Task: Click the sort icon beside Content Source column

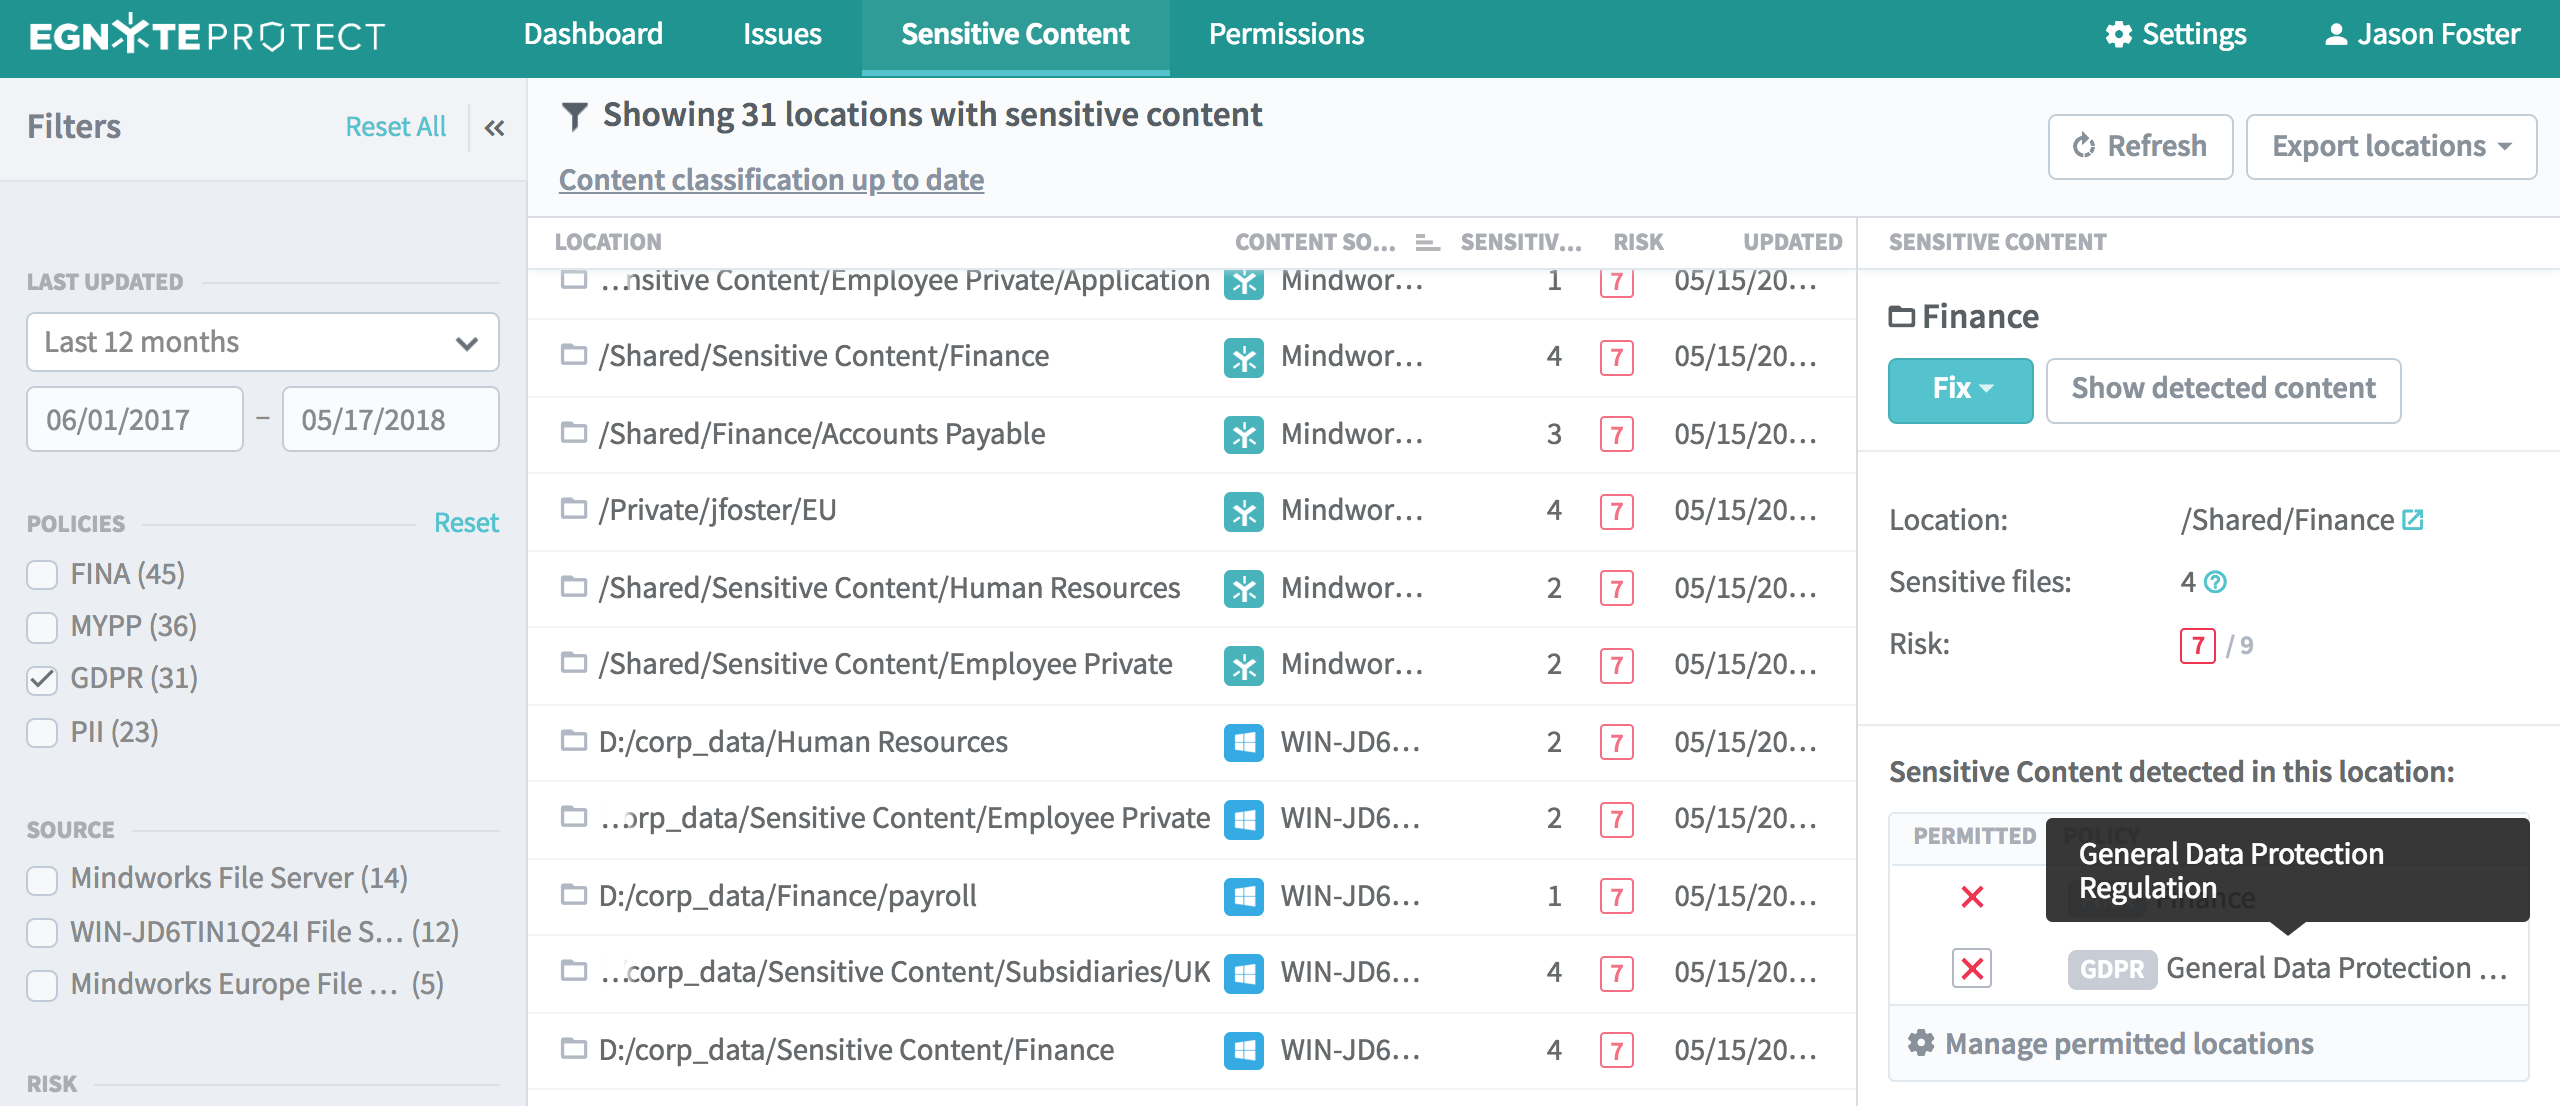Action: [x=1427, y=243]
